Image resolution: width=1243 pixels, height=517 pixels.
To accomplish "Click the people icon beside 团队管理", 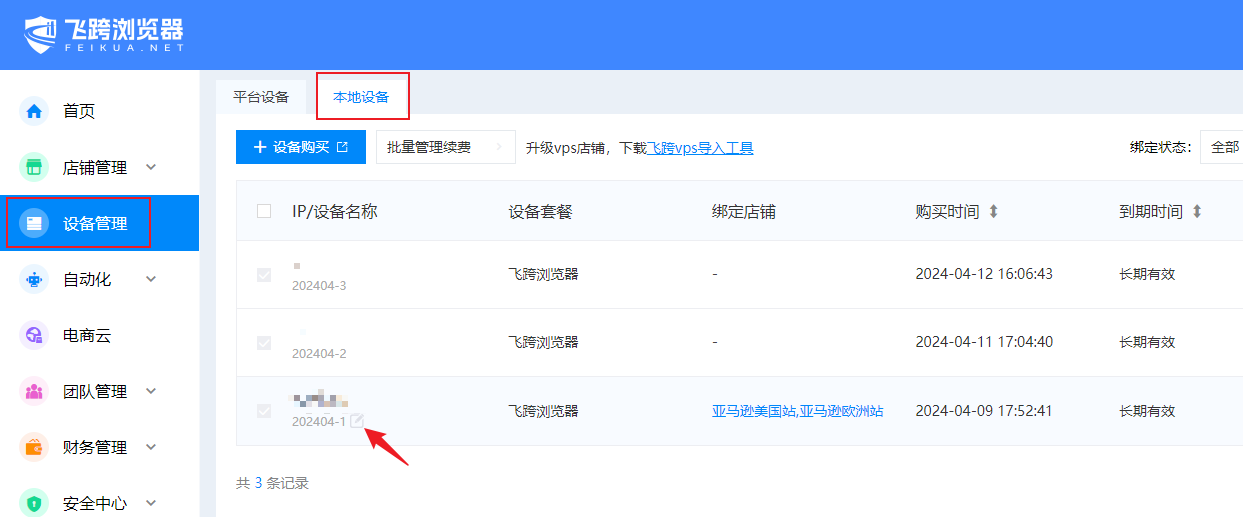I will pyautogui.click(x=34, y=391).
